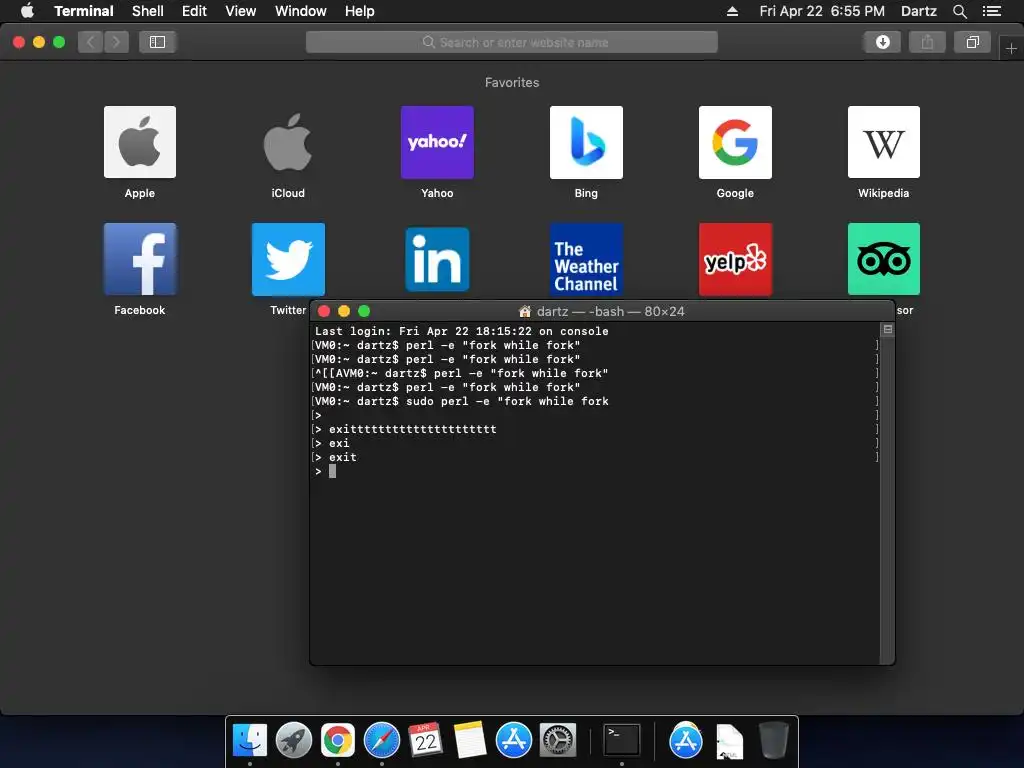Open the Terminal menu

(x=84, y=11)
